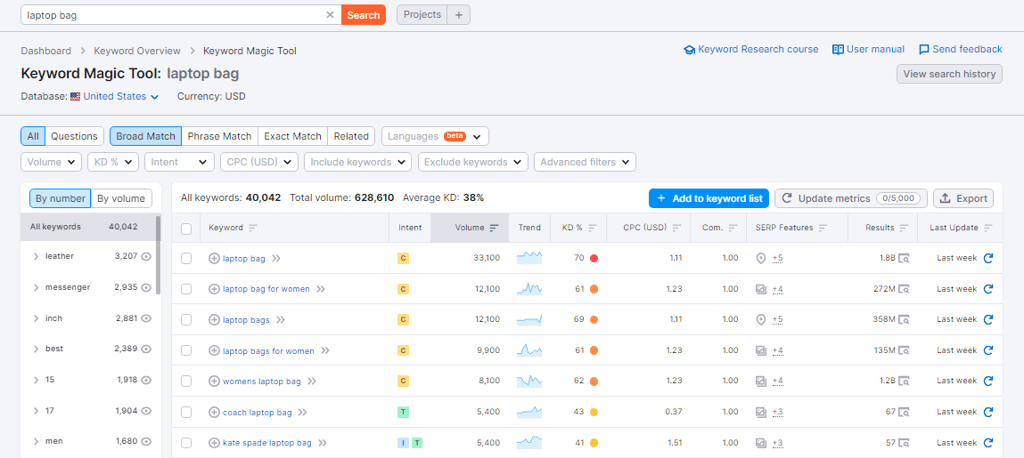Viewport: 1024px width, 458px height.
Task: Refresh metrics for laptop bags row
Action: [x=988, y=319]
